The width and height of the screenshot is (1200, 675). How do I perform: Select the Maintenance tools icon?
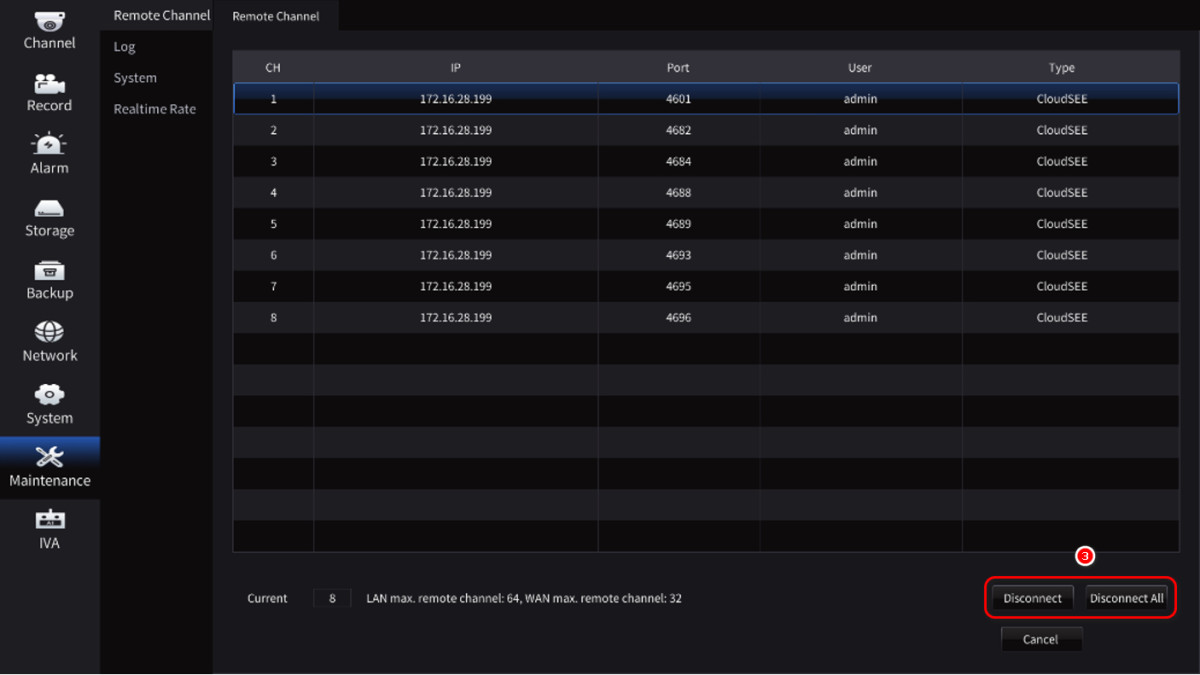pyautogui.click(x=49, y=457)
